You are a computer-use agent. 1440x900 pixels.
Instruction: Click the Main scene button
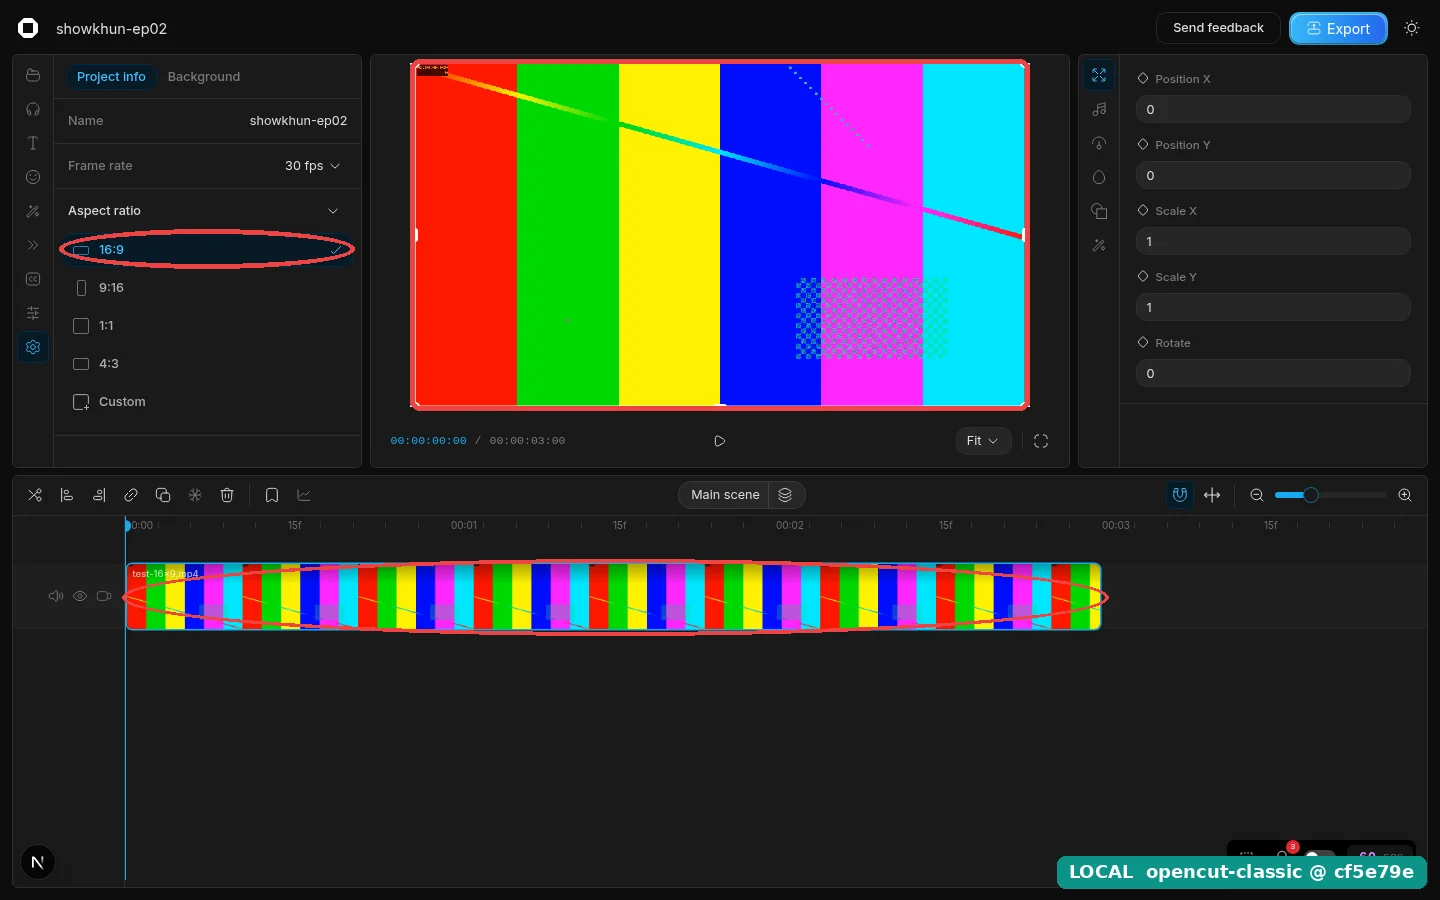(x=725, y=495)
